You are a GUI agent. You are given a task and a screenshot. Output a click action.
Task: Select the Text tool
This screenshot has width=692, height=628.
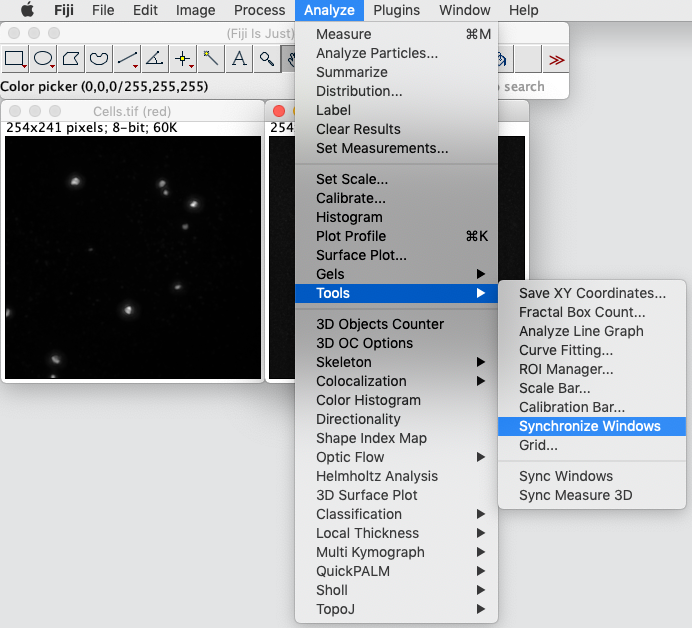point(239,59)
